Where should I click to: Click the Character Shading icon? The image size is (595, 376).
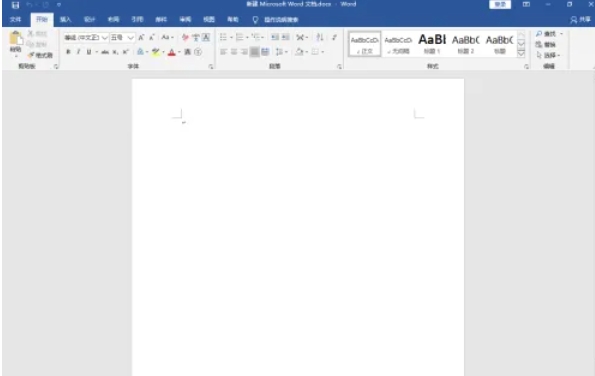tap(187, 52)
